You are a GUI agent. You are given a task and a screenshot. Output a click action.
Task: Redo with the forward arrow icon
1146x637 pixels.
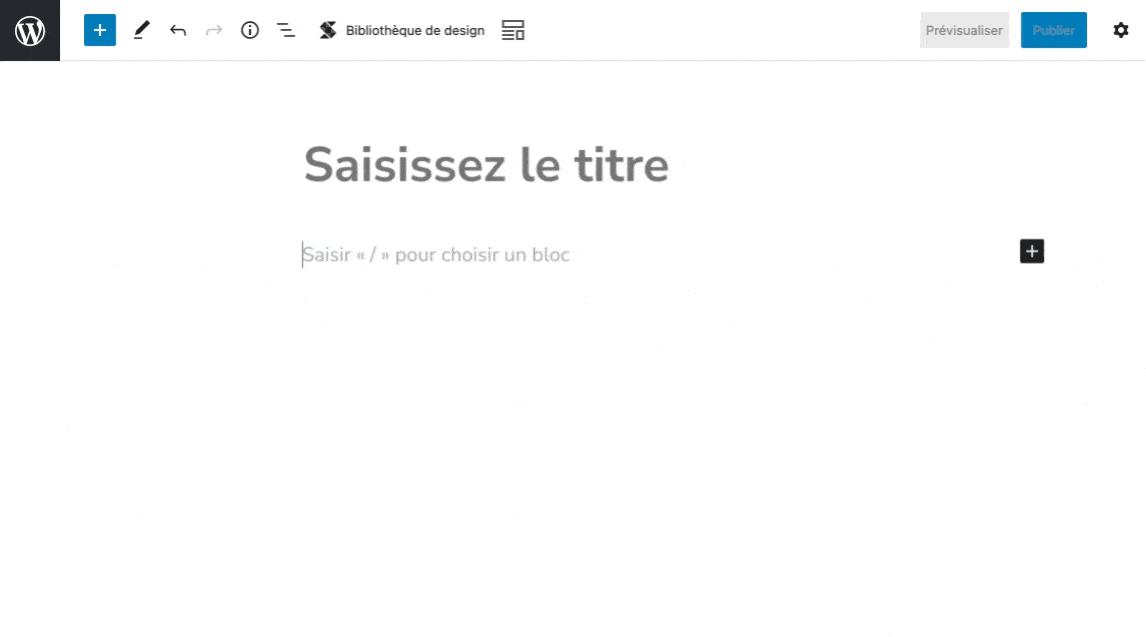(x=213, y=30)
